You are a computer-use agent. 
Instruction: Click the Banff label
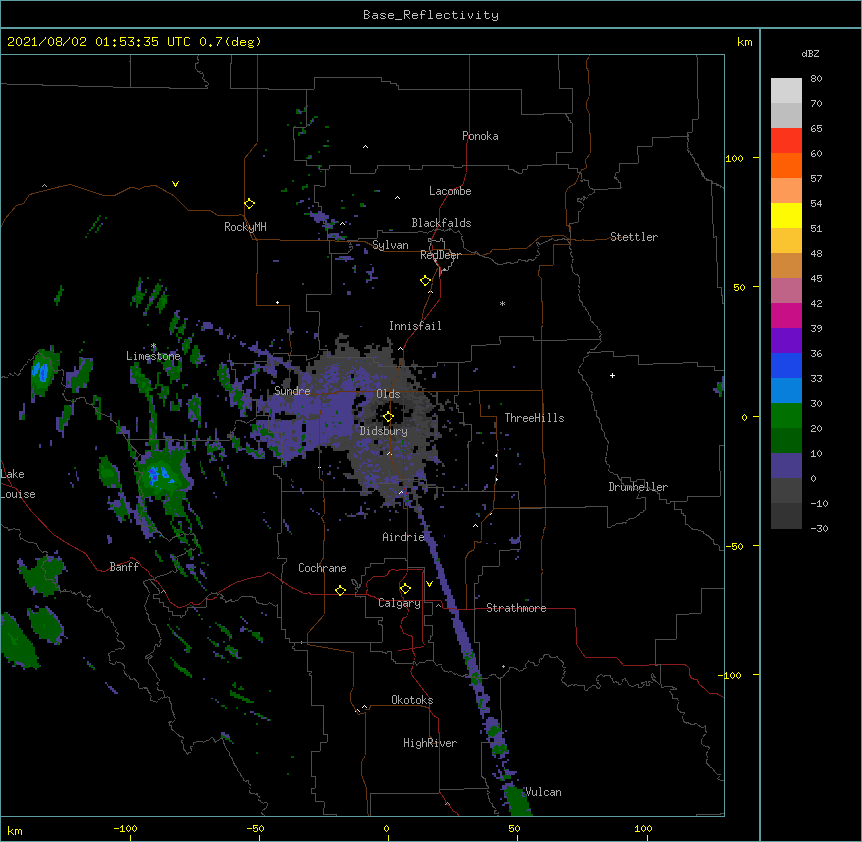tap(124, 567)
